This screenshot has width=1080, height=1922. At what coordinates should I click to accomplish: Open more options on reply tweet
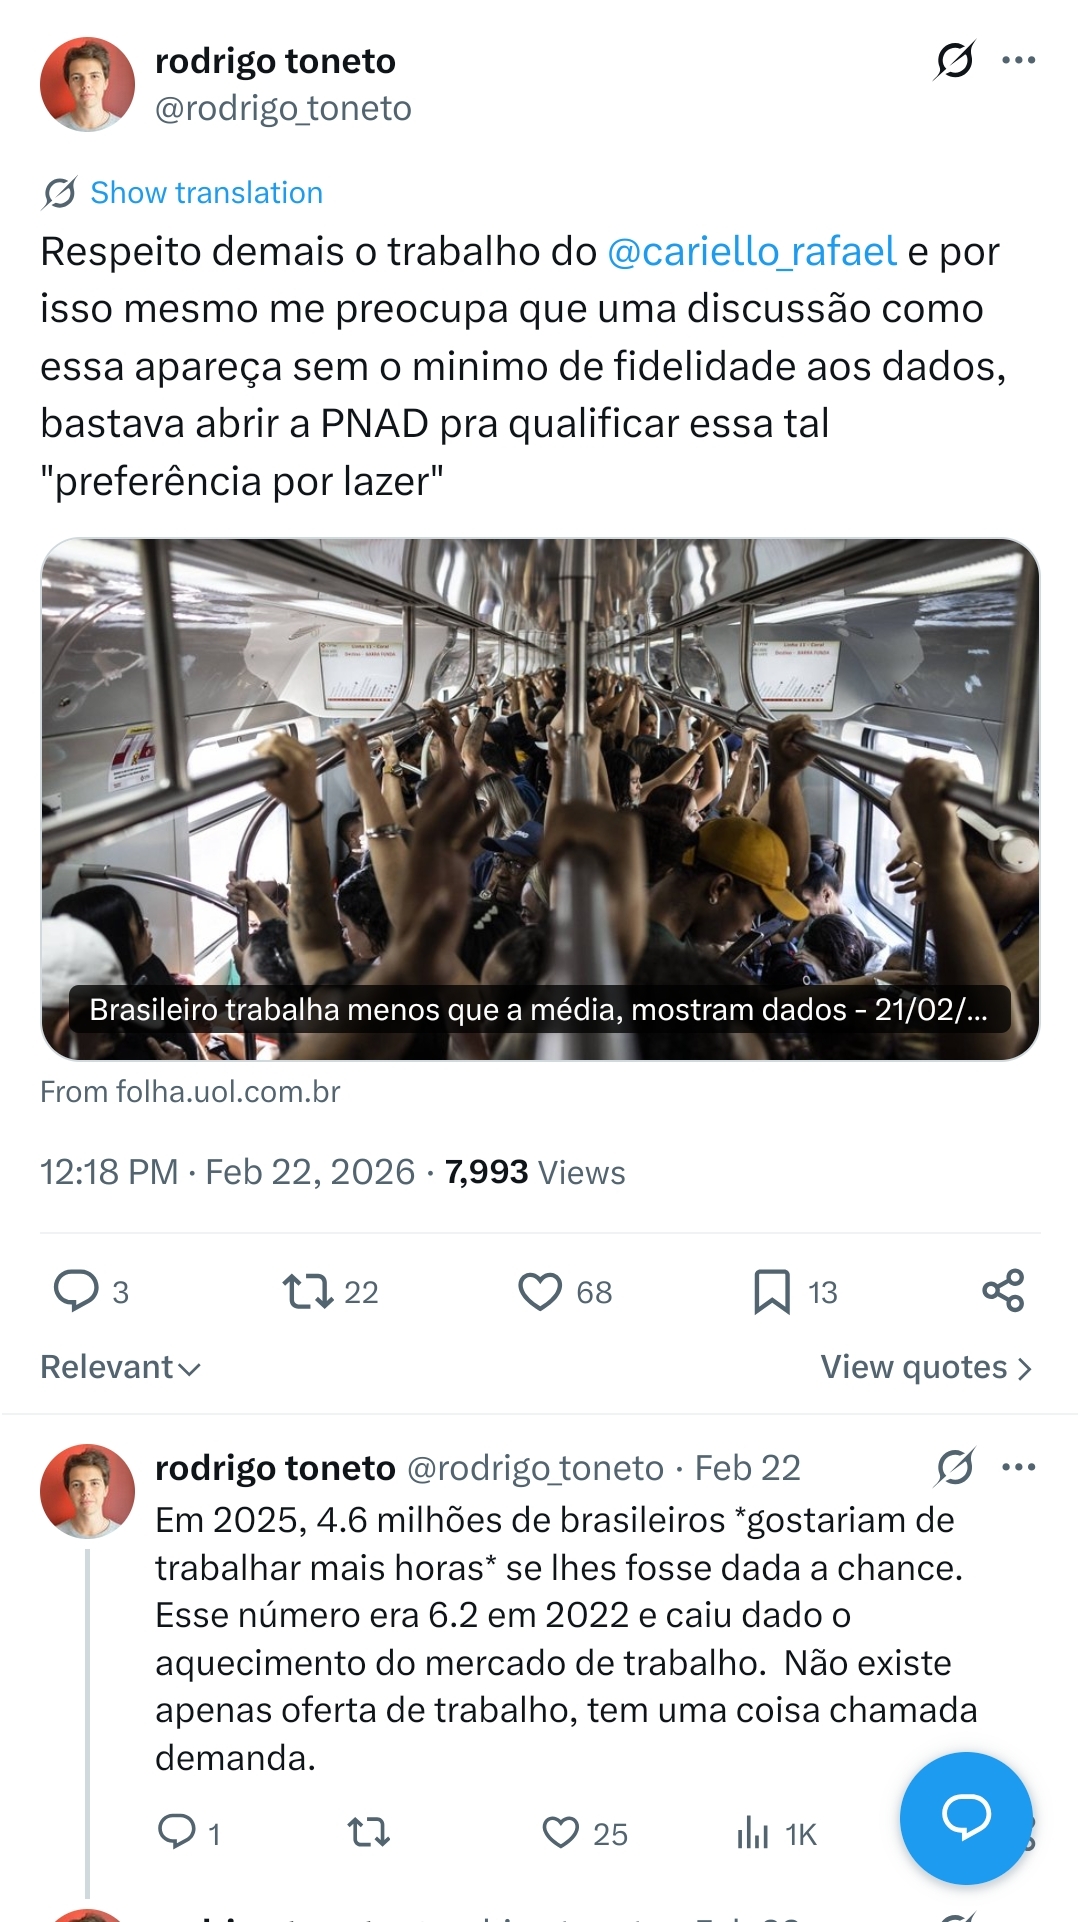[1018, 1467]
